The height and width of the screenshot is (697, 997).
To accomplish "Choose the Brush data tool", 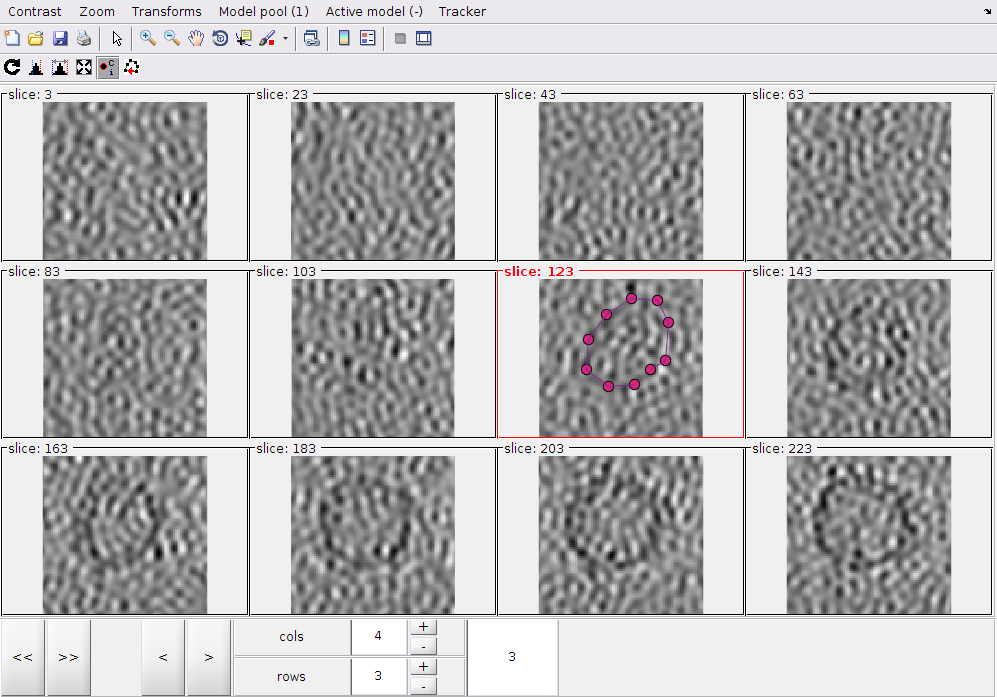I will coord(268,38).
